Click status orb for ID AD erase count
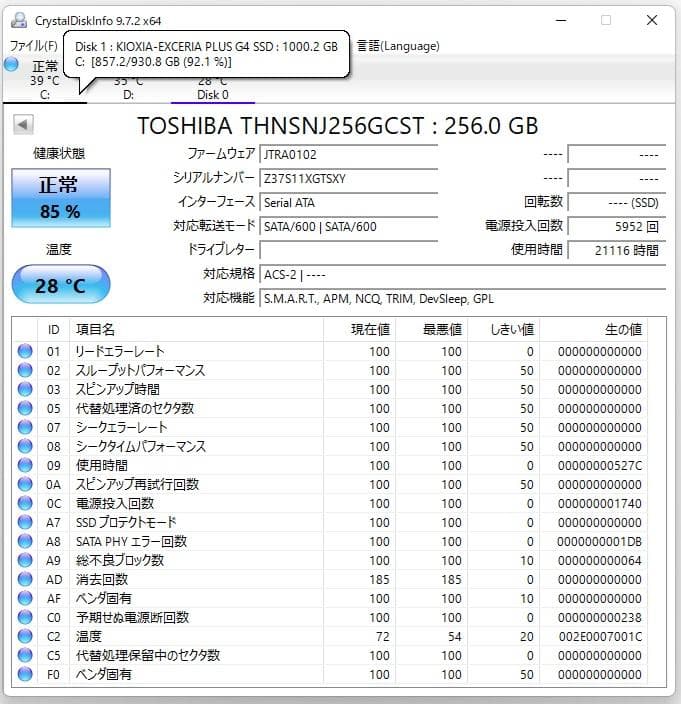Image resolution: width=681 pixels, height=704 pixels. 25,579
